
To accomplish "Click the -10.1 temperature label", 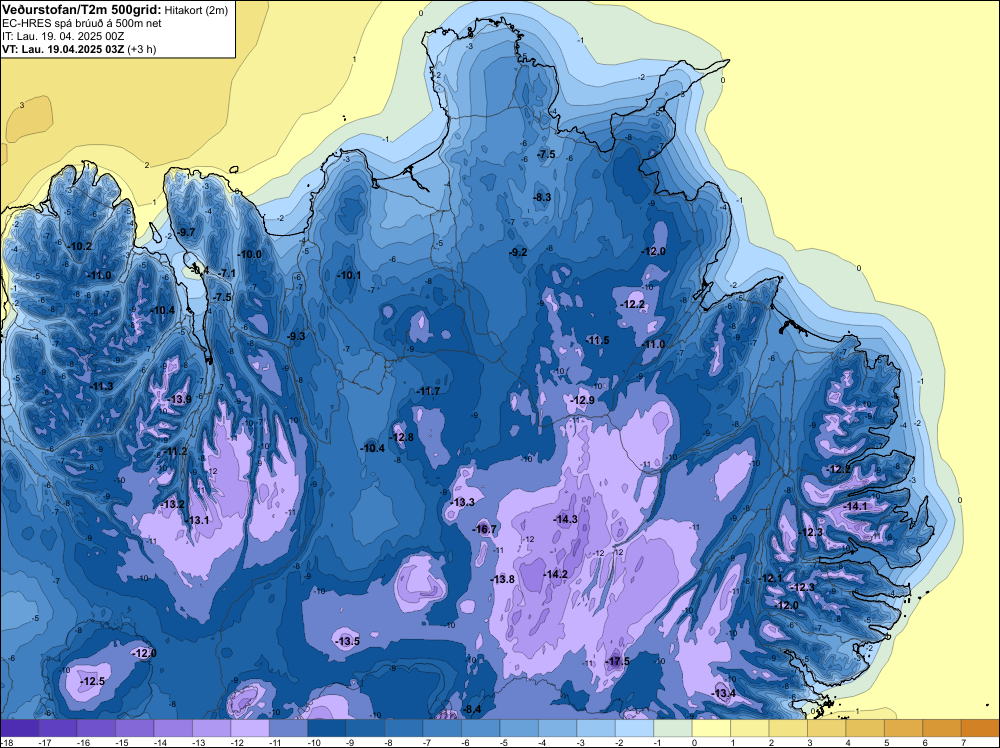I will [349, 275].
